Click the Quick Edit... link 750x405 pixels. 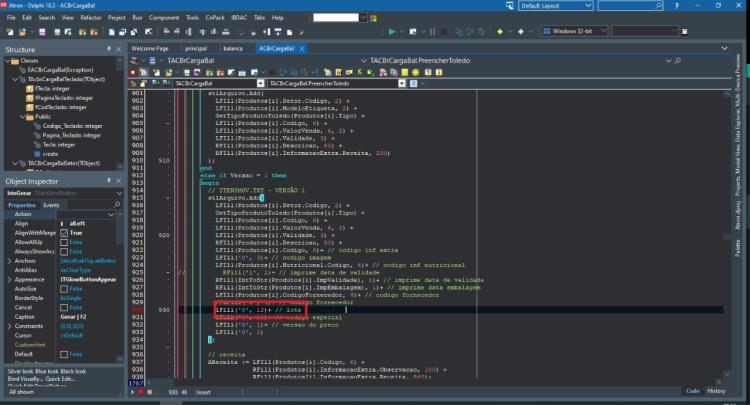[61, 379]
